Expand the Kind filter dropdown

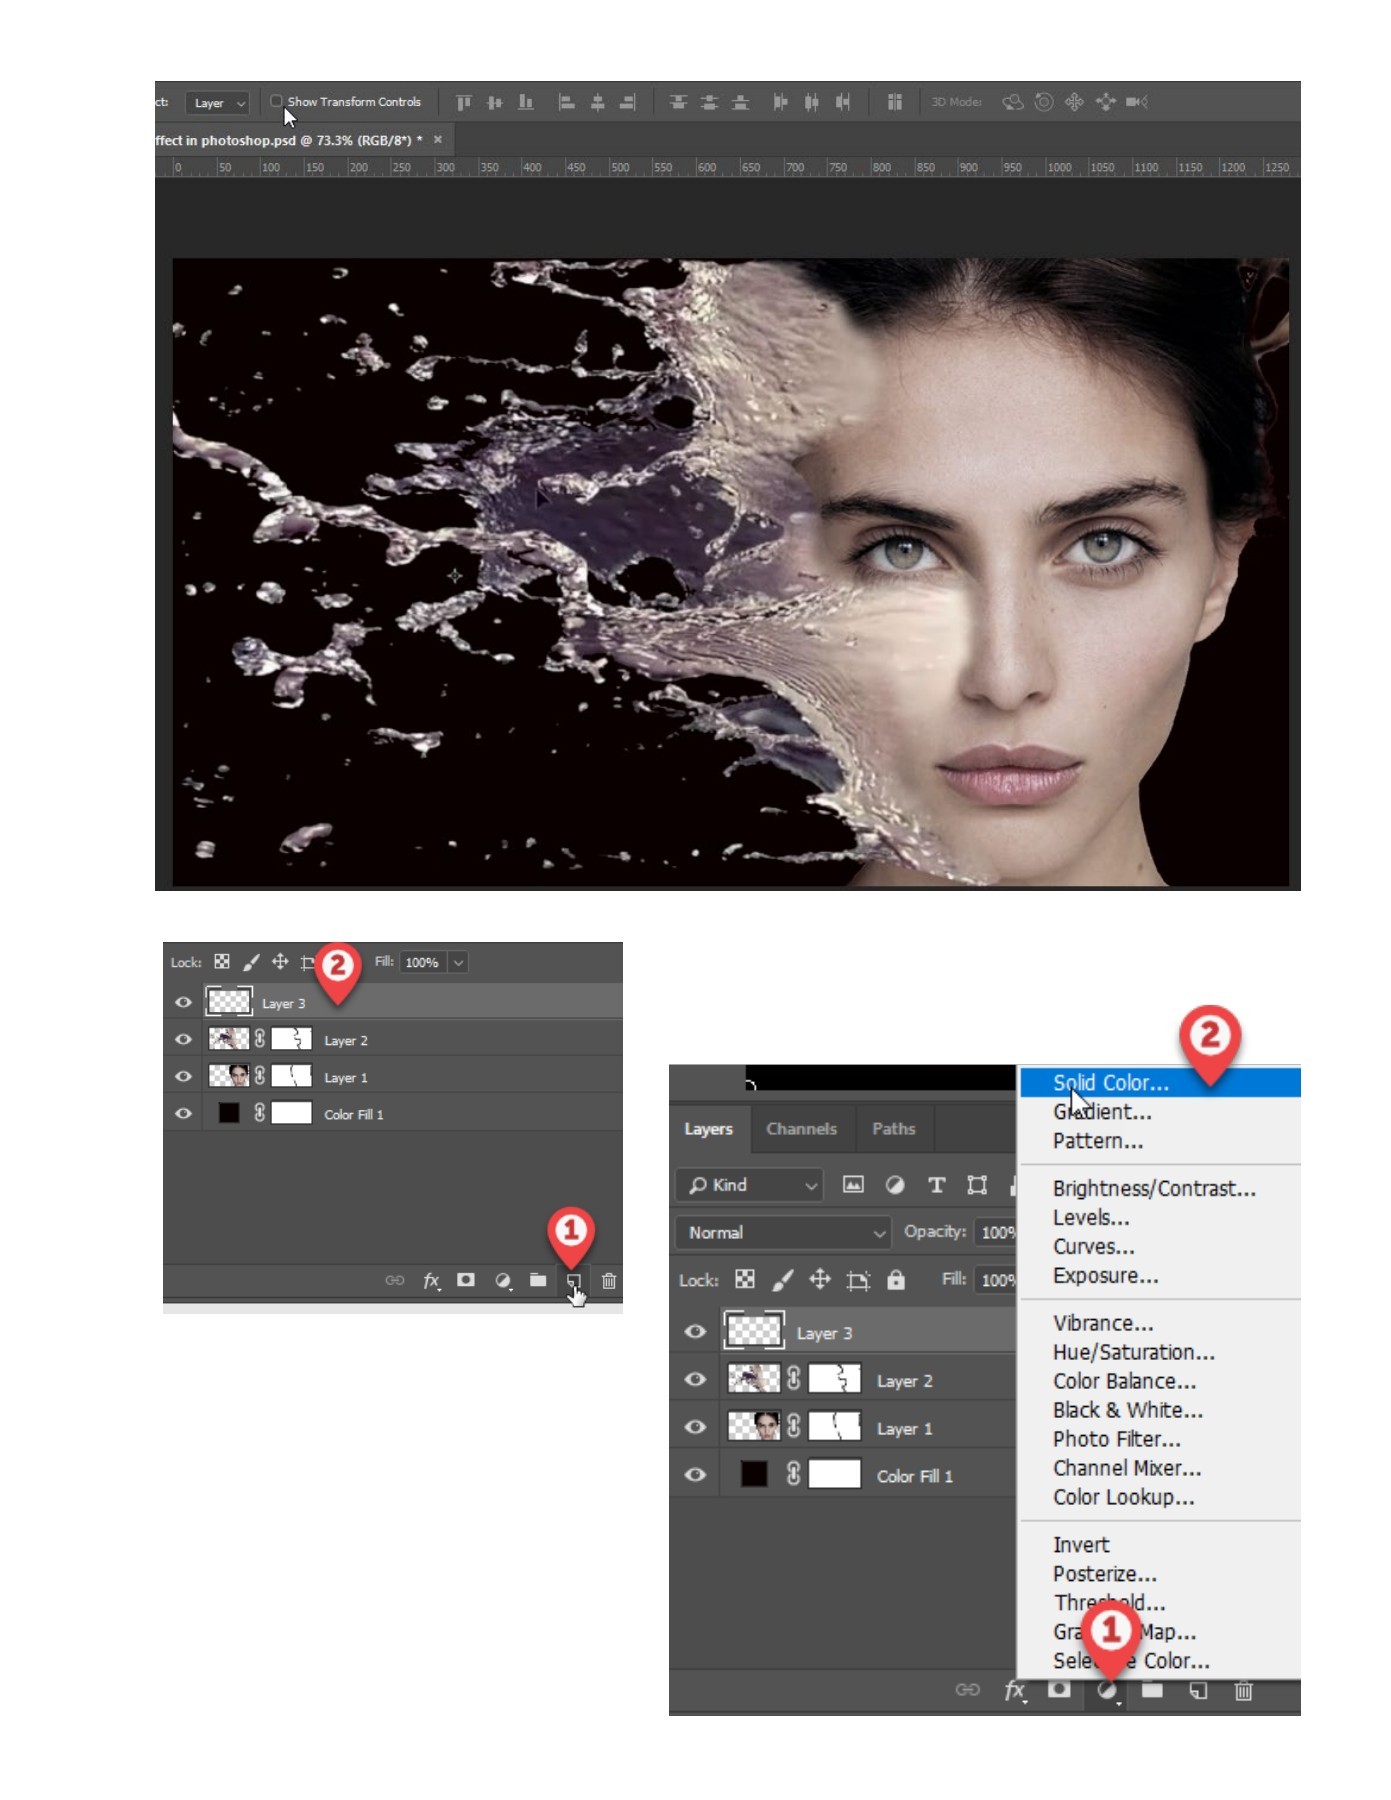(x=750, y=1185)
